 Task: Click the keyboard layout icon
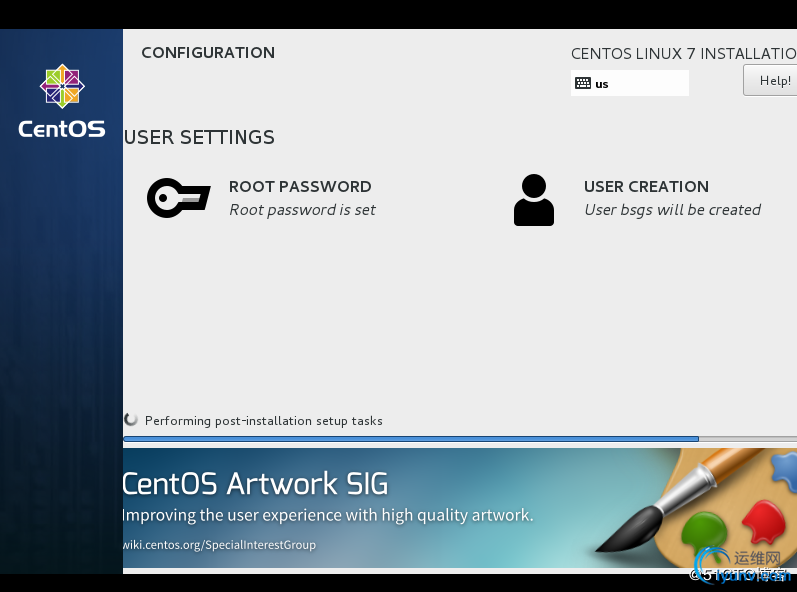point(583,83)
